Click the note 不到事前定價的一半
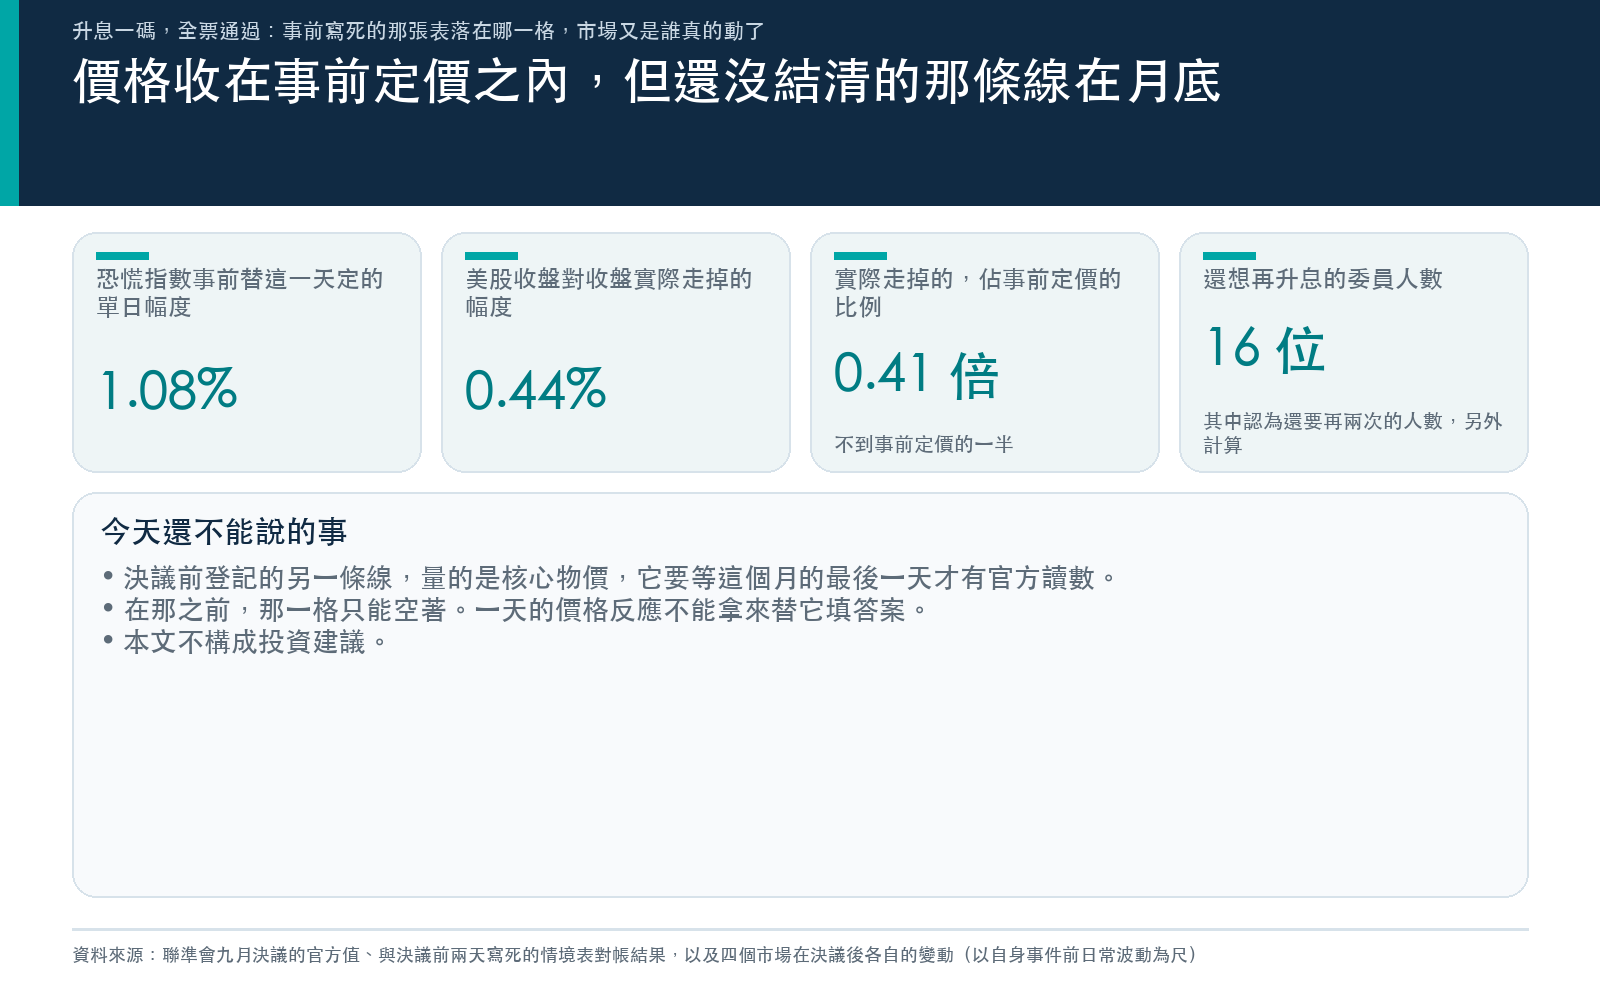The width and height of the screenshot is (1600, 1000). tap(924, 444)
